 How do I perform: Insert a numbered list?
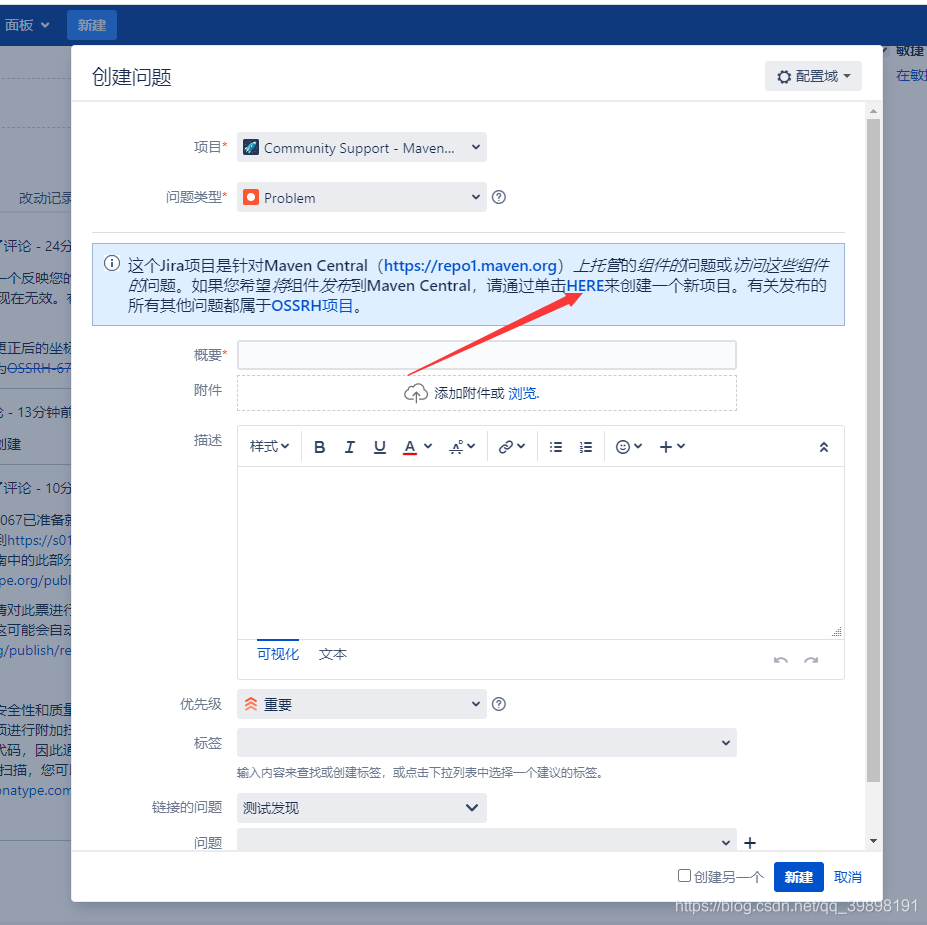pos(586,447)
